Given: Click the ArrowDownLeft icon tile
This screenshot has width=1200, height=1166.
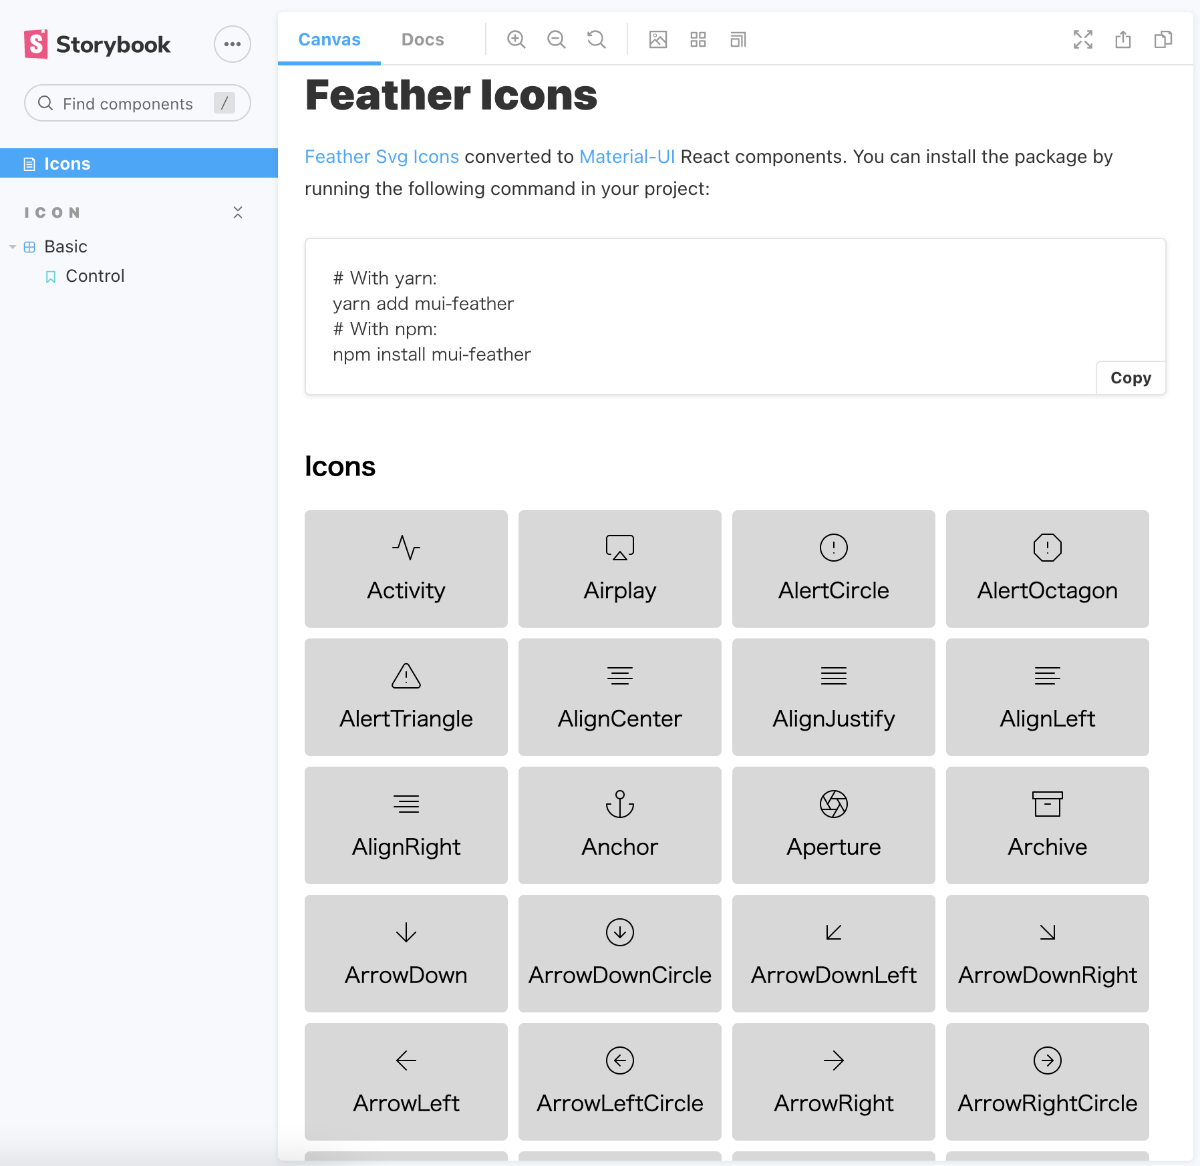Looking at the screenshot, I should pos(834,953).
